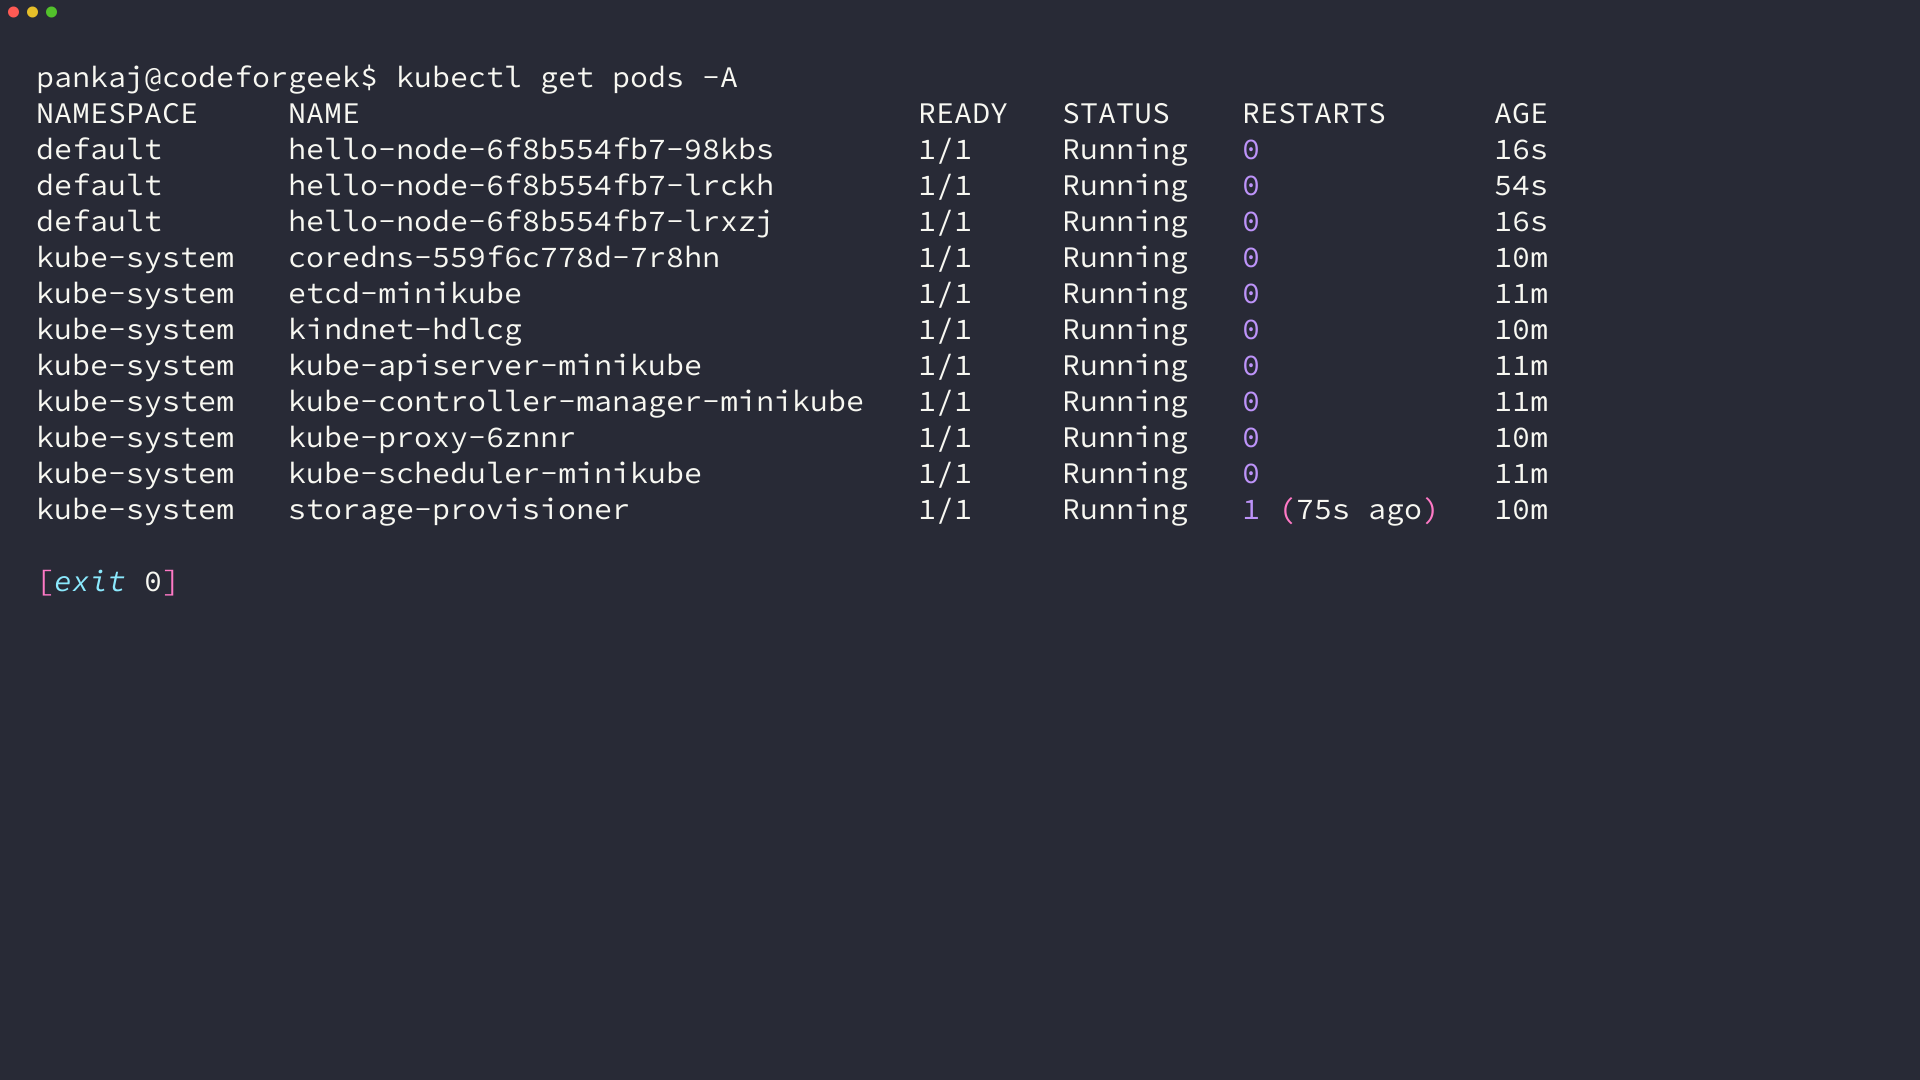
Task: Click the yellow minimize window dot
Action: [x=32, y=12]
